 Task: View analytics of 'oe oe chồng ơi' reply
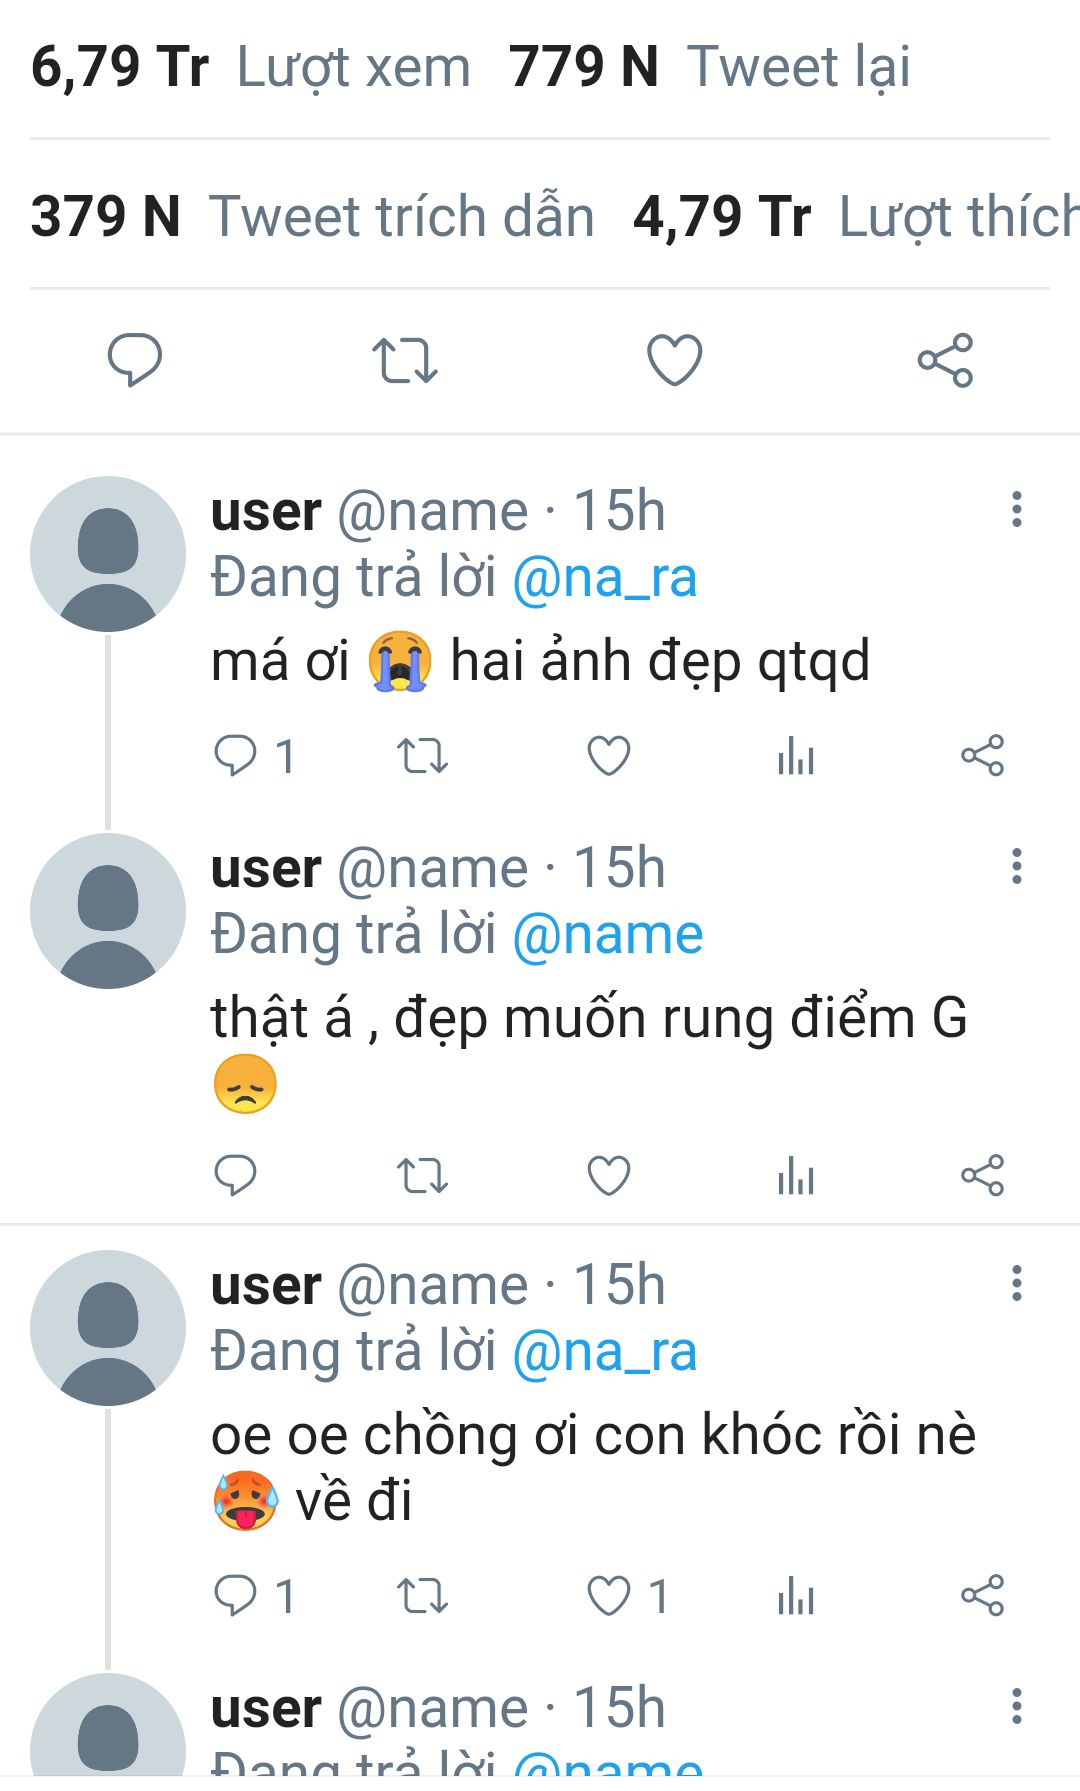coord(796,1595)
